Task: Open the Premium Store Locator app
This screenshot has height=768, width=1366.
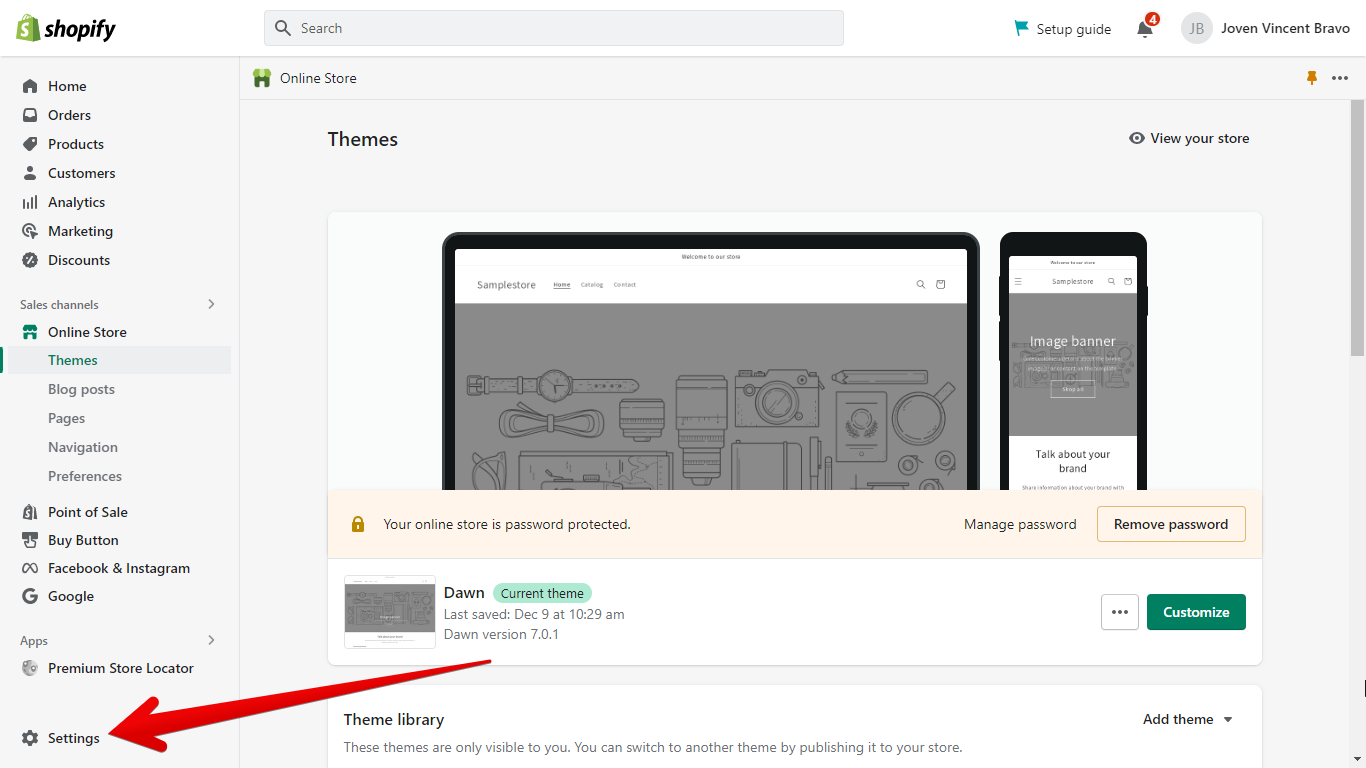Action: pyautogui.click(x=120, y=668)
